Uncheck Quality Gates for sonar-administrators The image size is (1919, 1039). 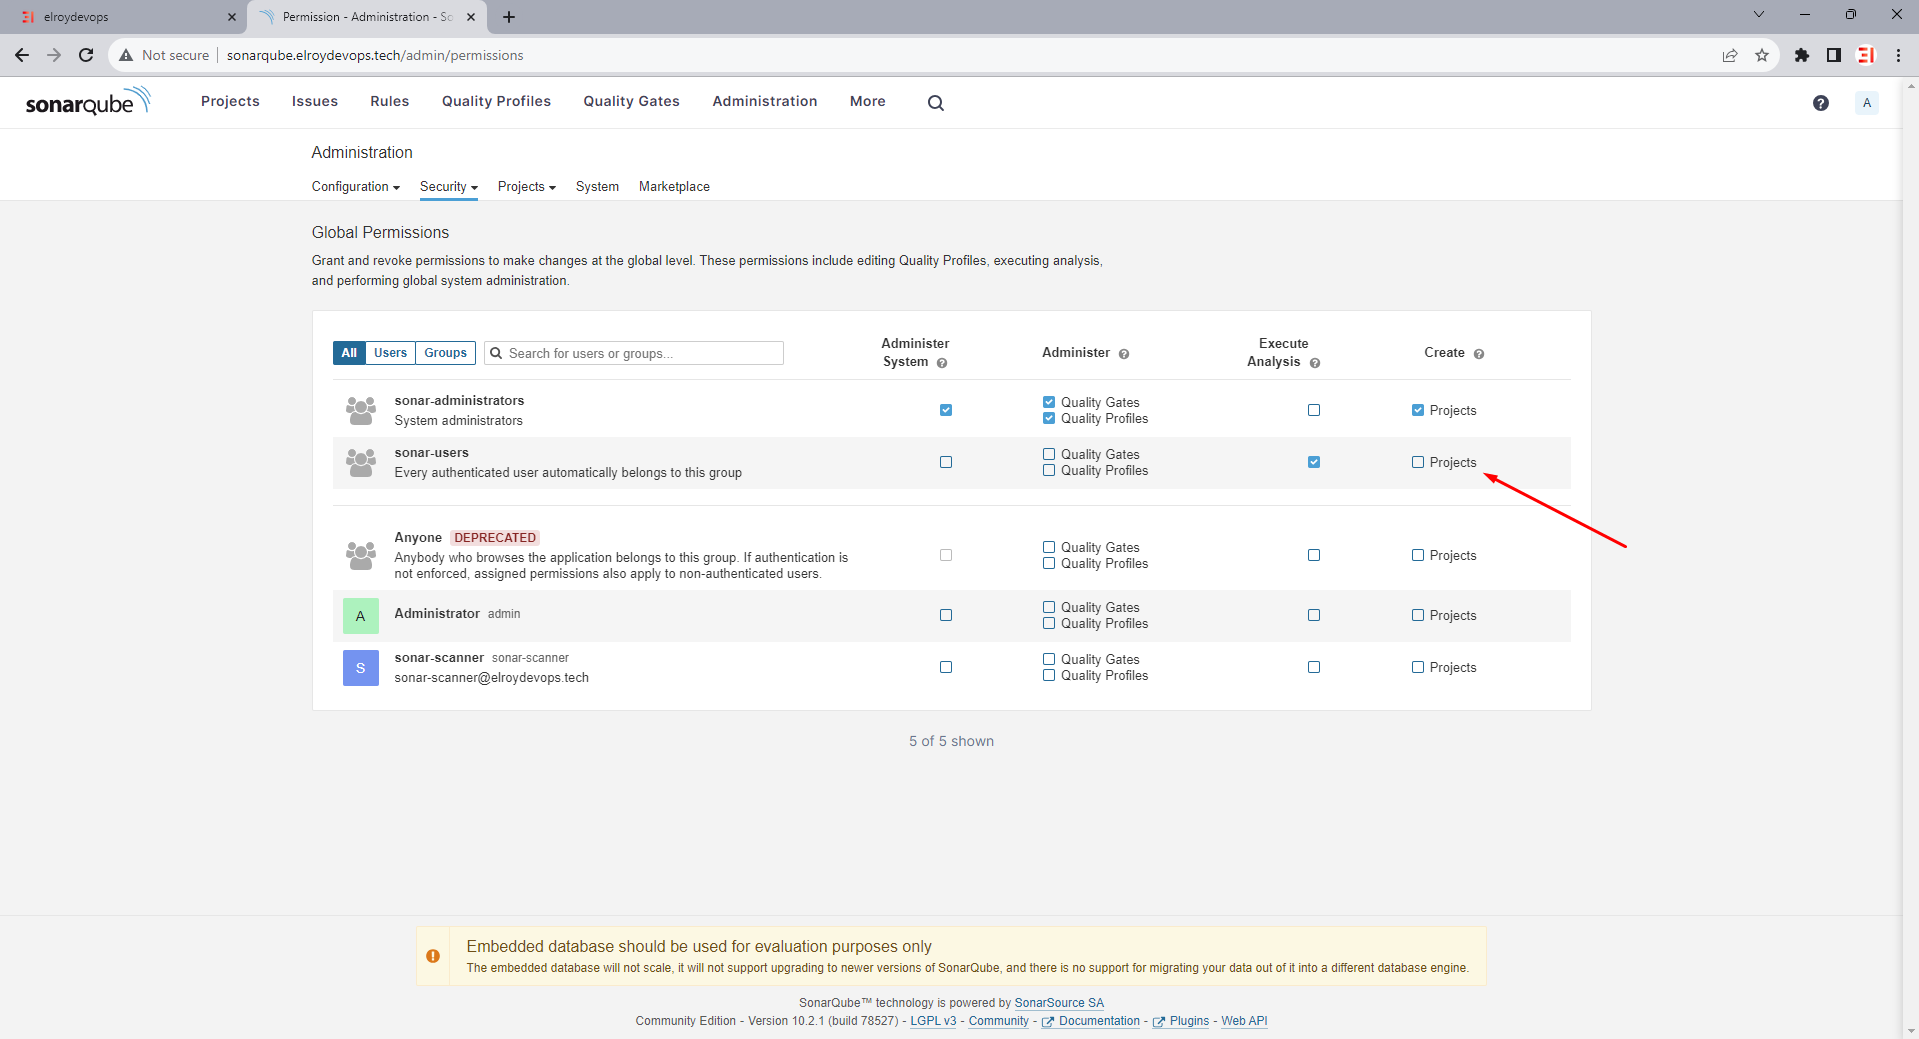pos(1049,402)
